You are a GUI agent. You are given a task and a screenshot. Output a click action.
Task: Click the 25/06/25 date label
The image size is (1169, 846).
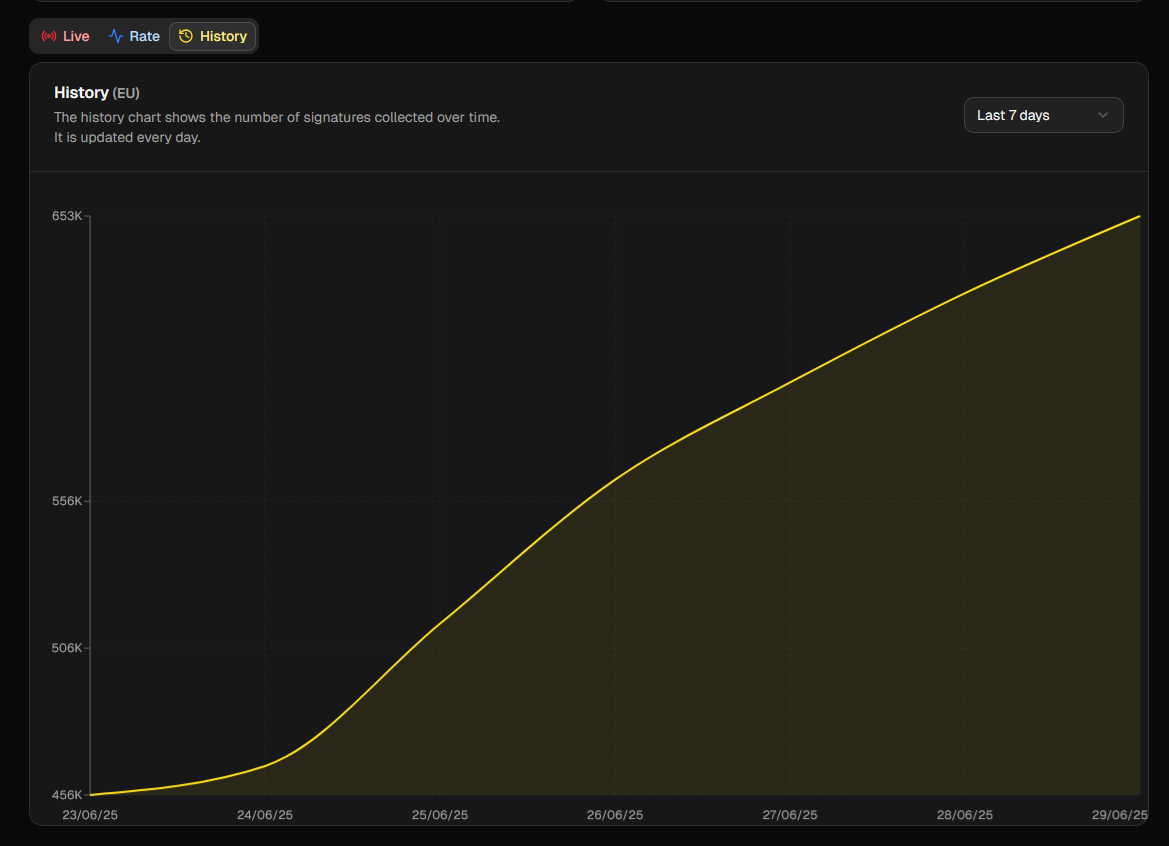pos(440,815)
